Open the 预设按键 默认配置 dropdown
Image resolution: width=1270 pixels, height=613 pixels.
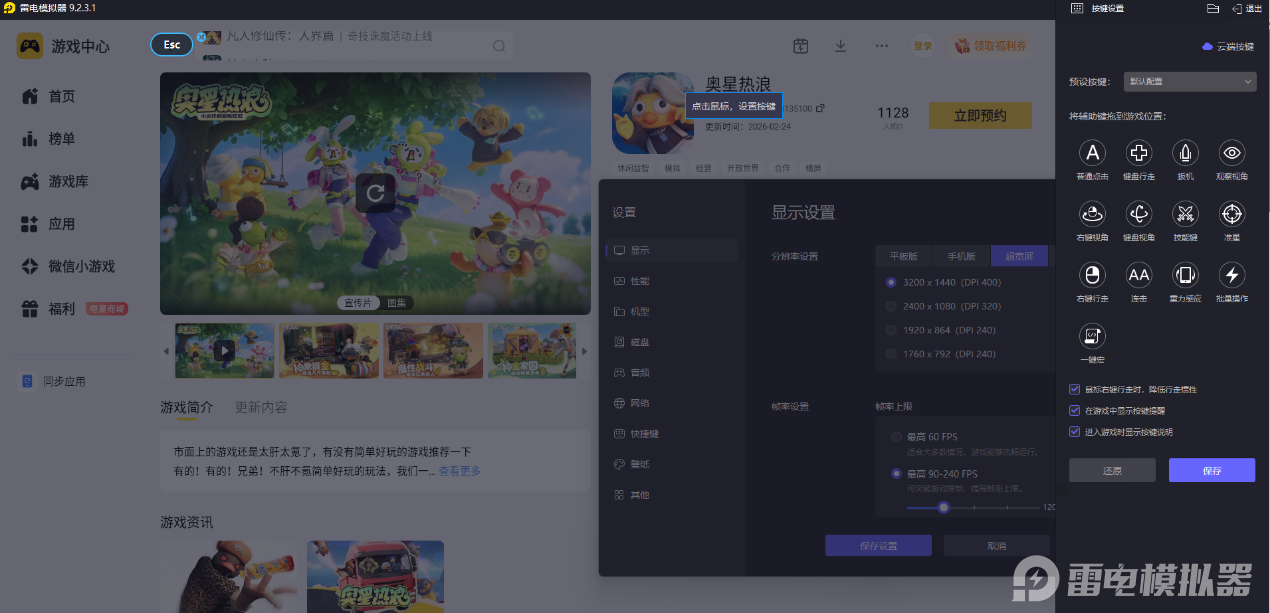tap(1190, 81)
